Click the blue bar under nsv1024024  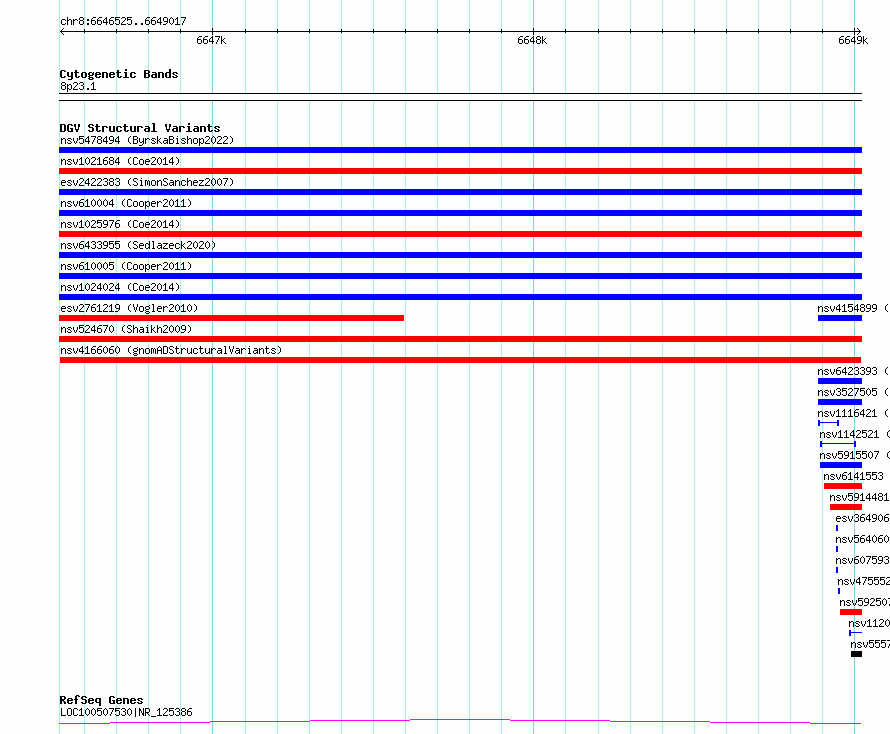[460, 297]
